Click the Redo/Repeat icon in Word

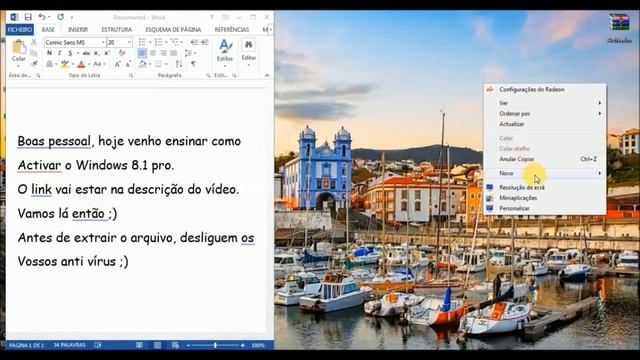tap(60, 17)
